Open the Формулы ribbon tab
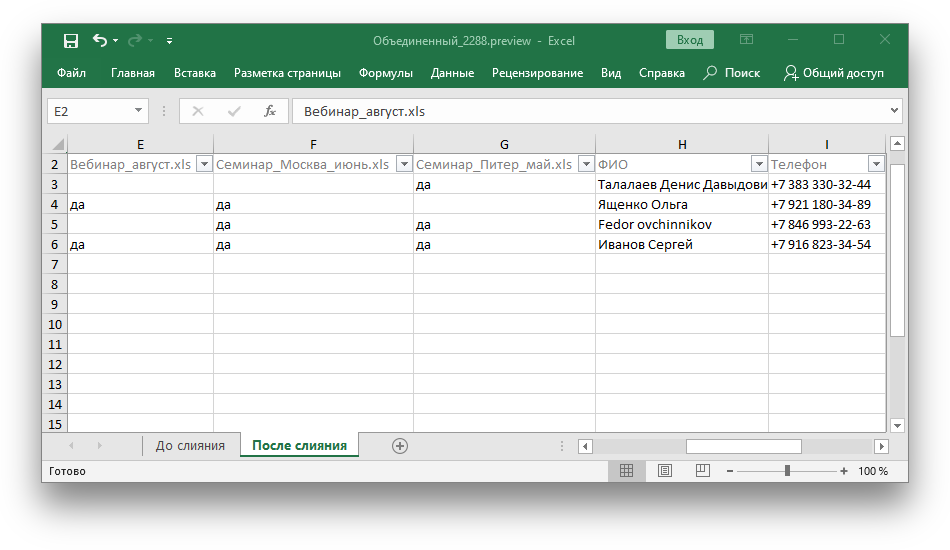950x550 pixels. [385, 73]
